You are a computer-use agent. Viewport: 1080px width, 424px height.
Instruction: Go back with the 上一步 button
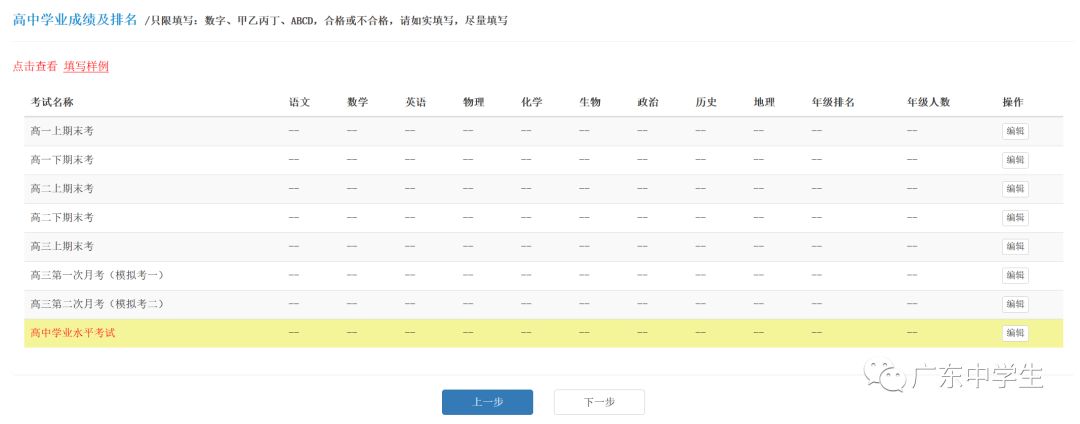tap(487, 403)
